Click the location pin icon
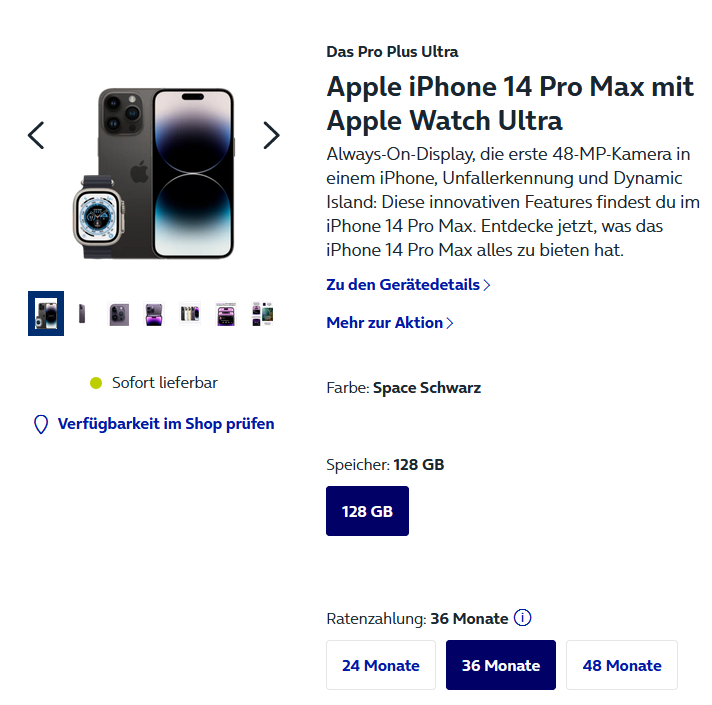 41,424
